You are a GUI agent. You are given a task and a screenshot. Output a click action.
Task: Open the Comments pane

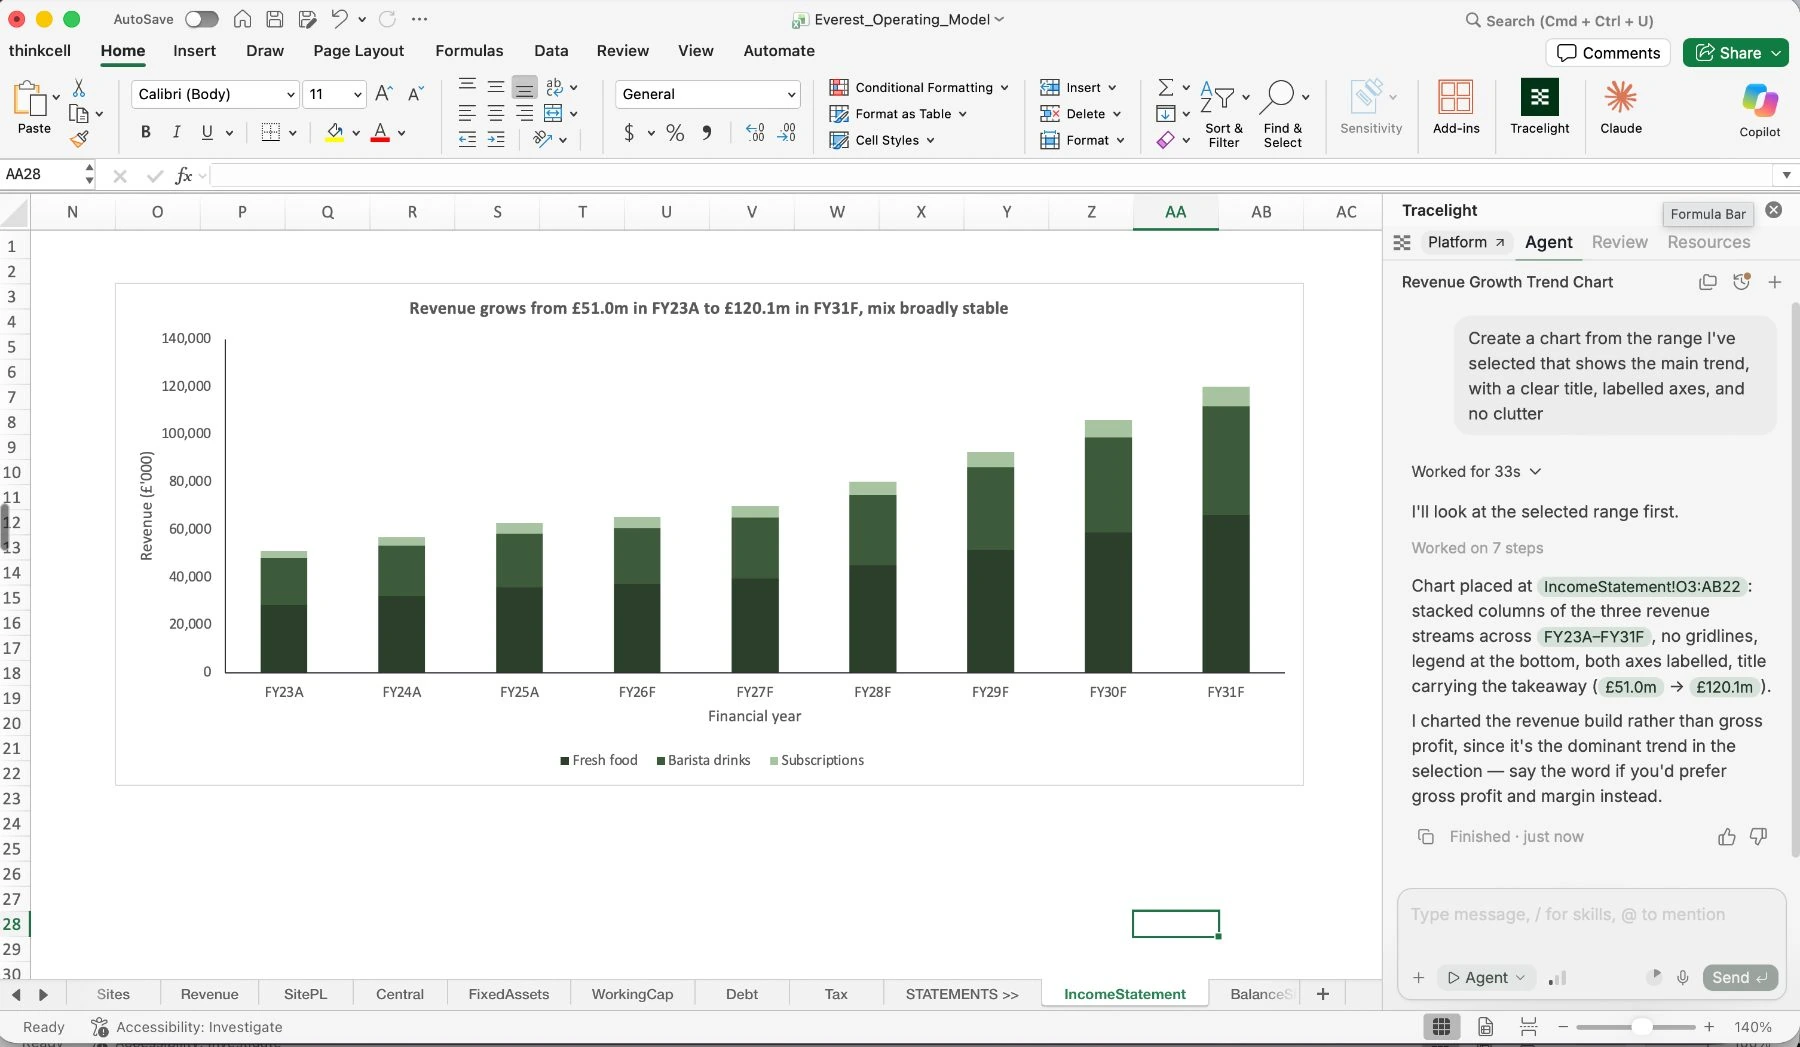coord(1608,53)
